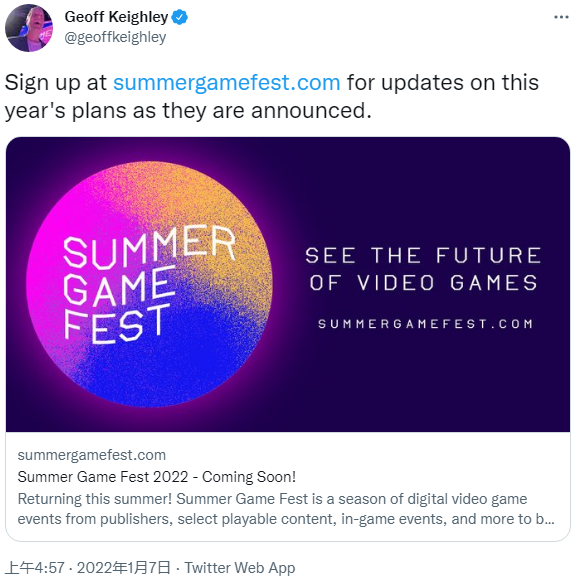This screenshot has height=581, width=576.
Task: Click the Summer Game Fest circular logo
Action: tap(149, 284)
